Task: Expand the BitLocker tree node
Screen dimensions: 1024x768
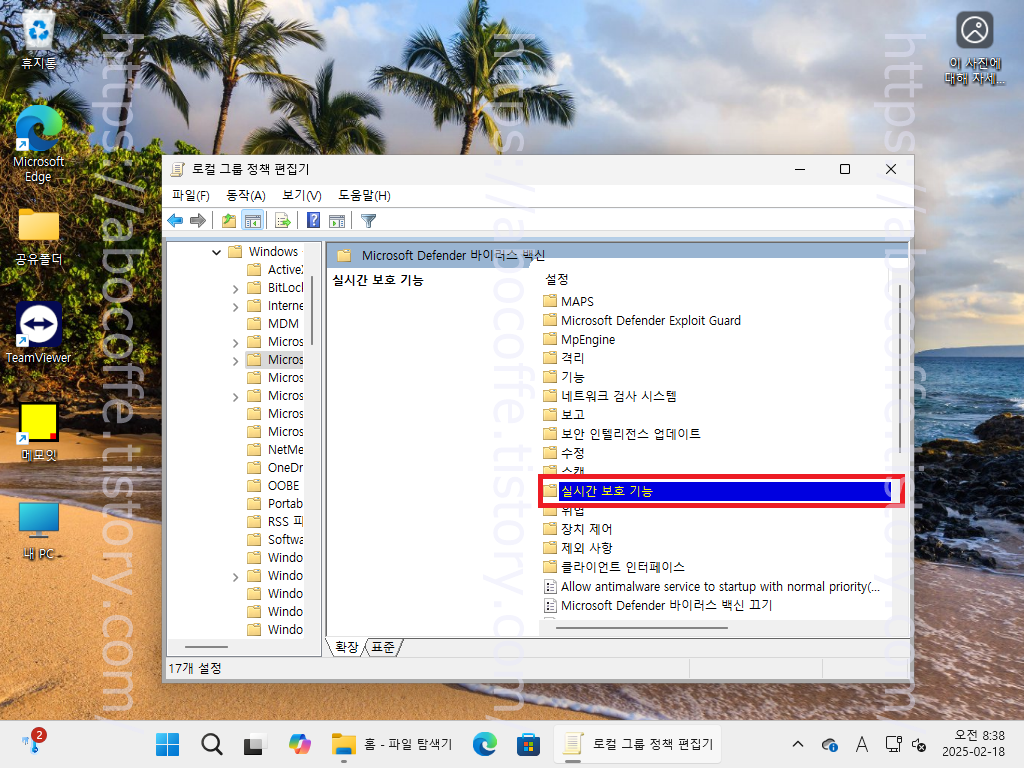Action: pos(235,288)
